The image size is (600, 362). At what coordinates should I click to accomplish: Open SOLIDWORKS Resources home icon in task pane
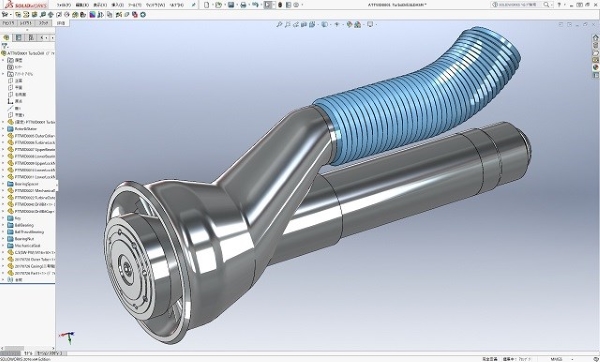595,38
